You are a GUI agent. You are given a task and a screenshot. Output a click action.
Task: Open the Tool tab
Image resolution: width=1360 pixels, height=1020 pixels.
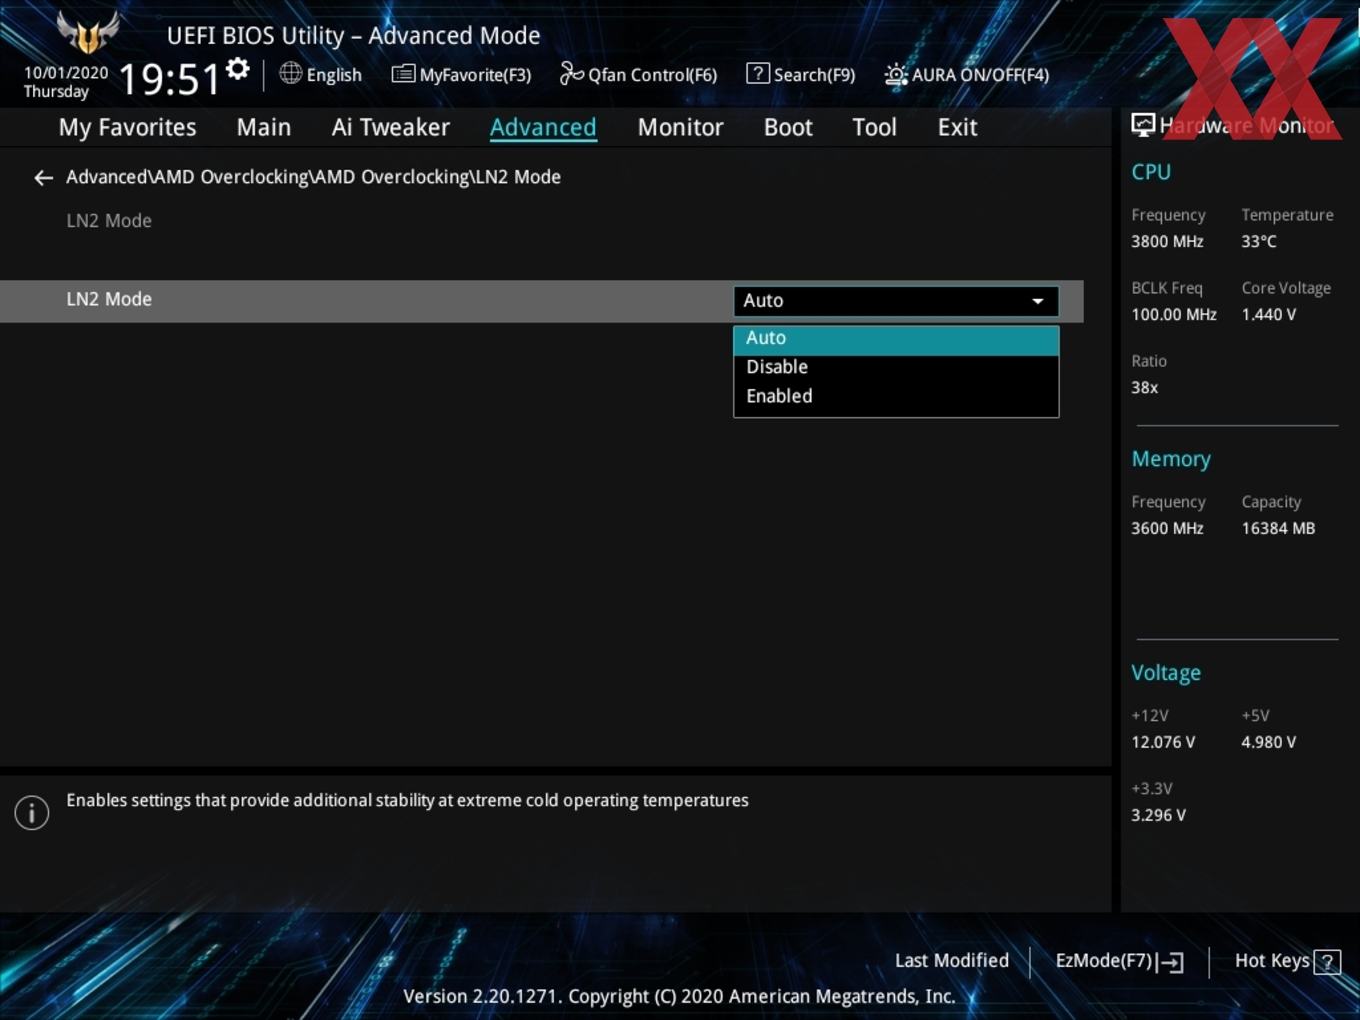[x=874, y=127]
